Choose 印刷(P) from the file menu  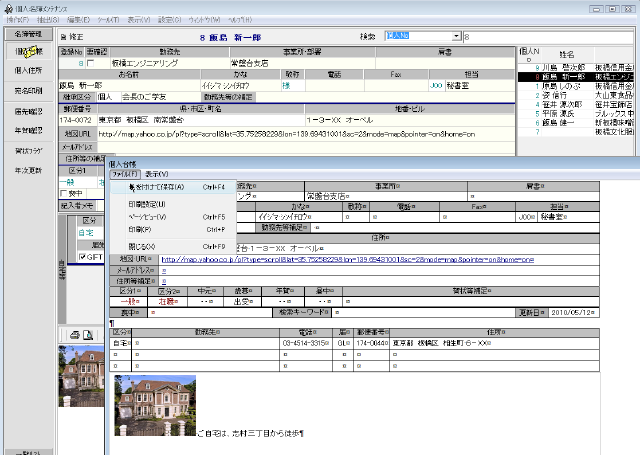click(173, 230)
